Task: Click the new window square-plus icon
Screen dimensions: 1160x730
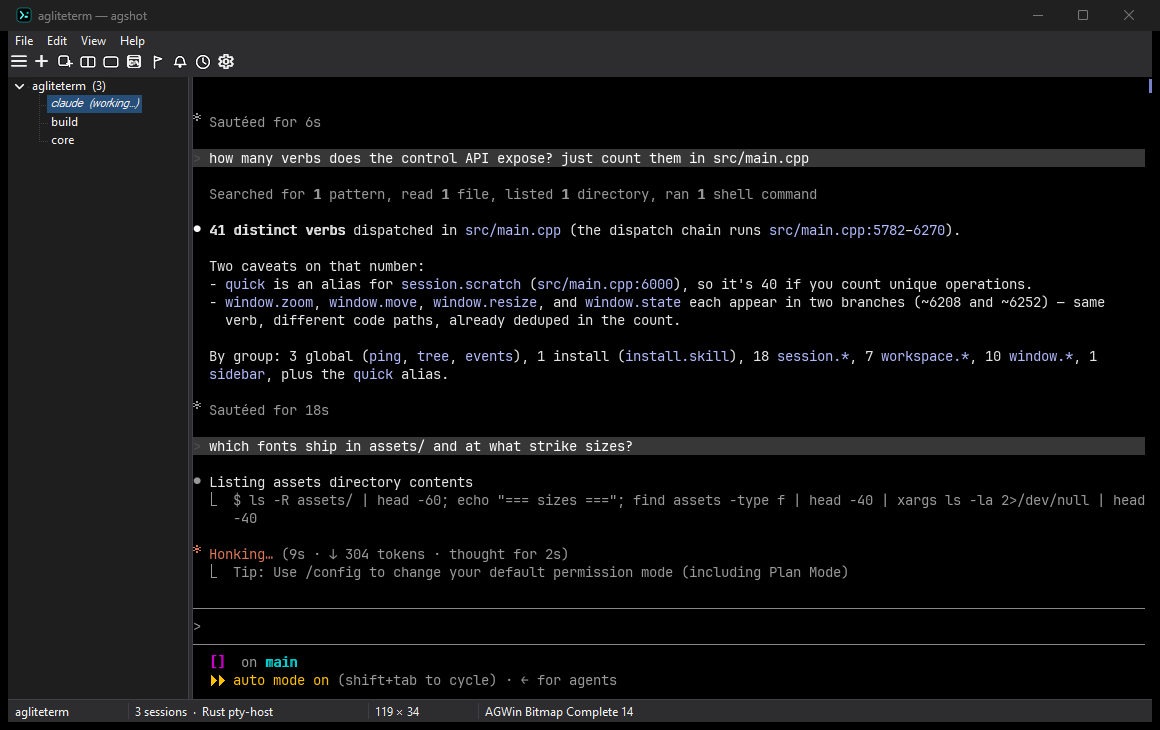Action: click(65, 61)
